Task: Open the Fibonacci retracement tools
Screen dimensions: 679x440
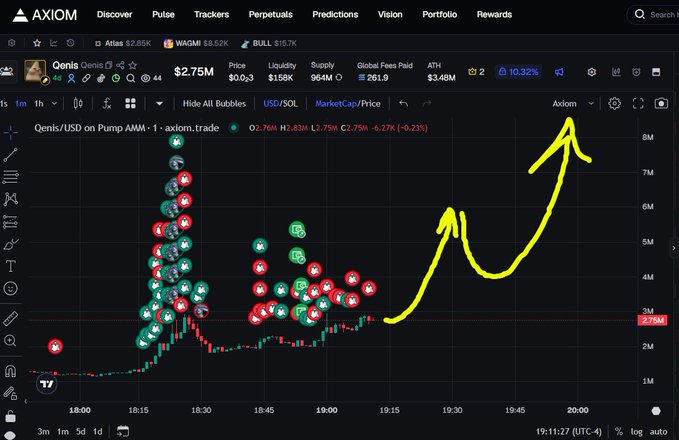Action: coord(10,177)
